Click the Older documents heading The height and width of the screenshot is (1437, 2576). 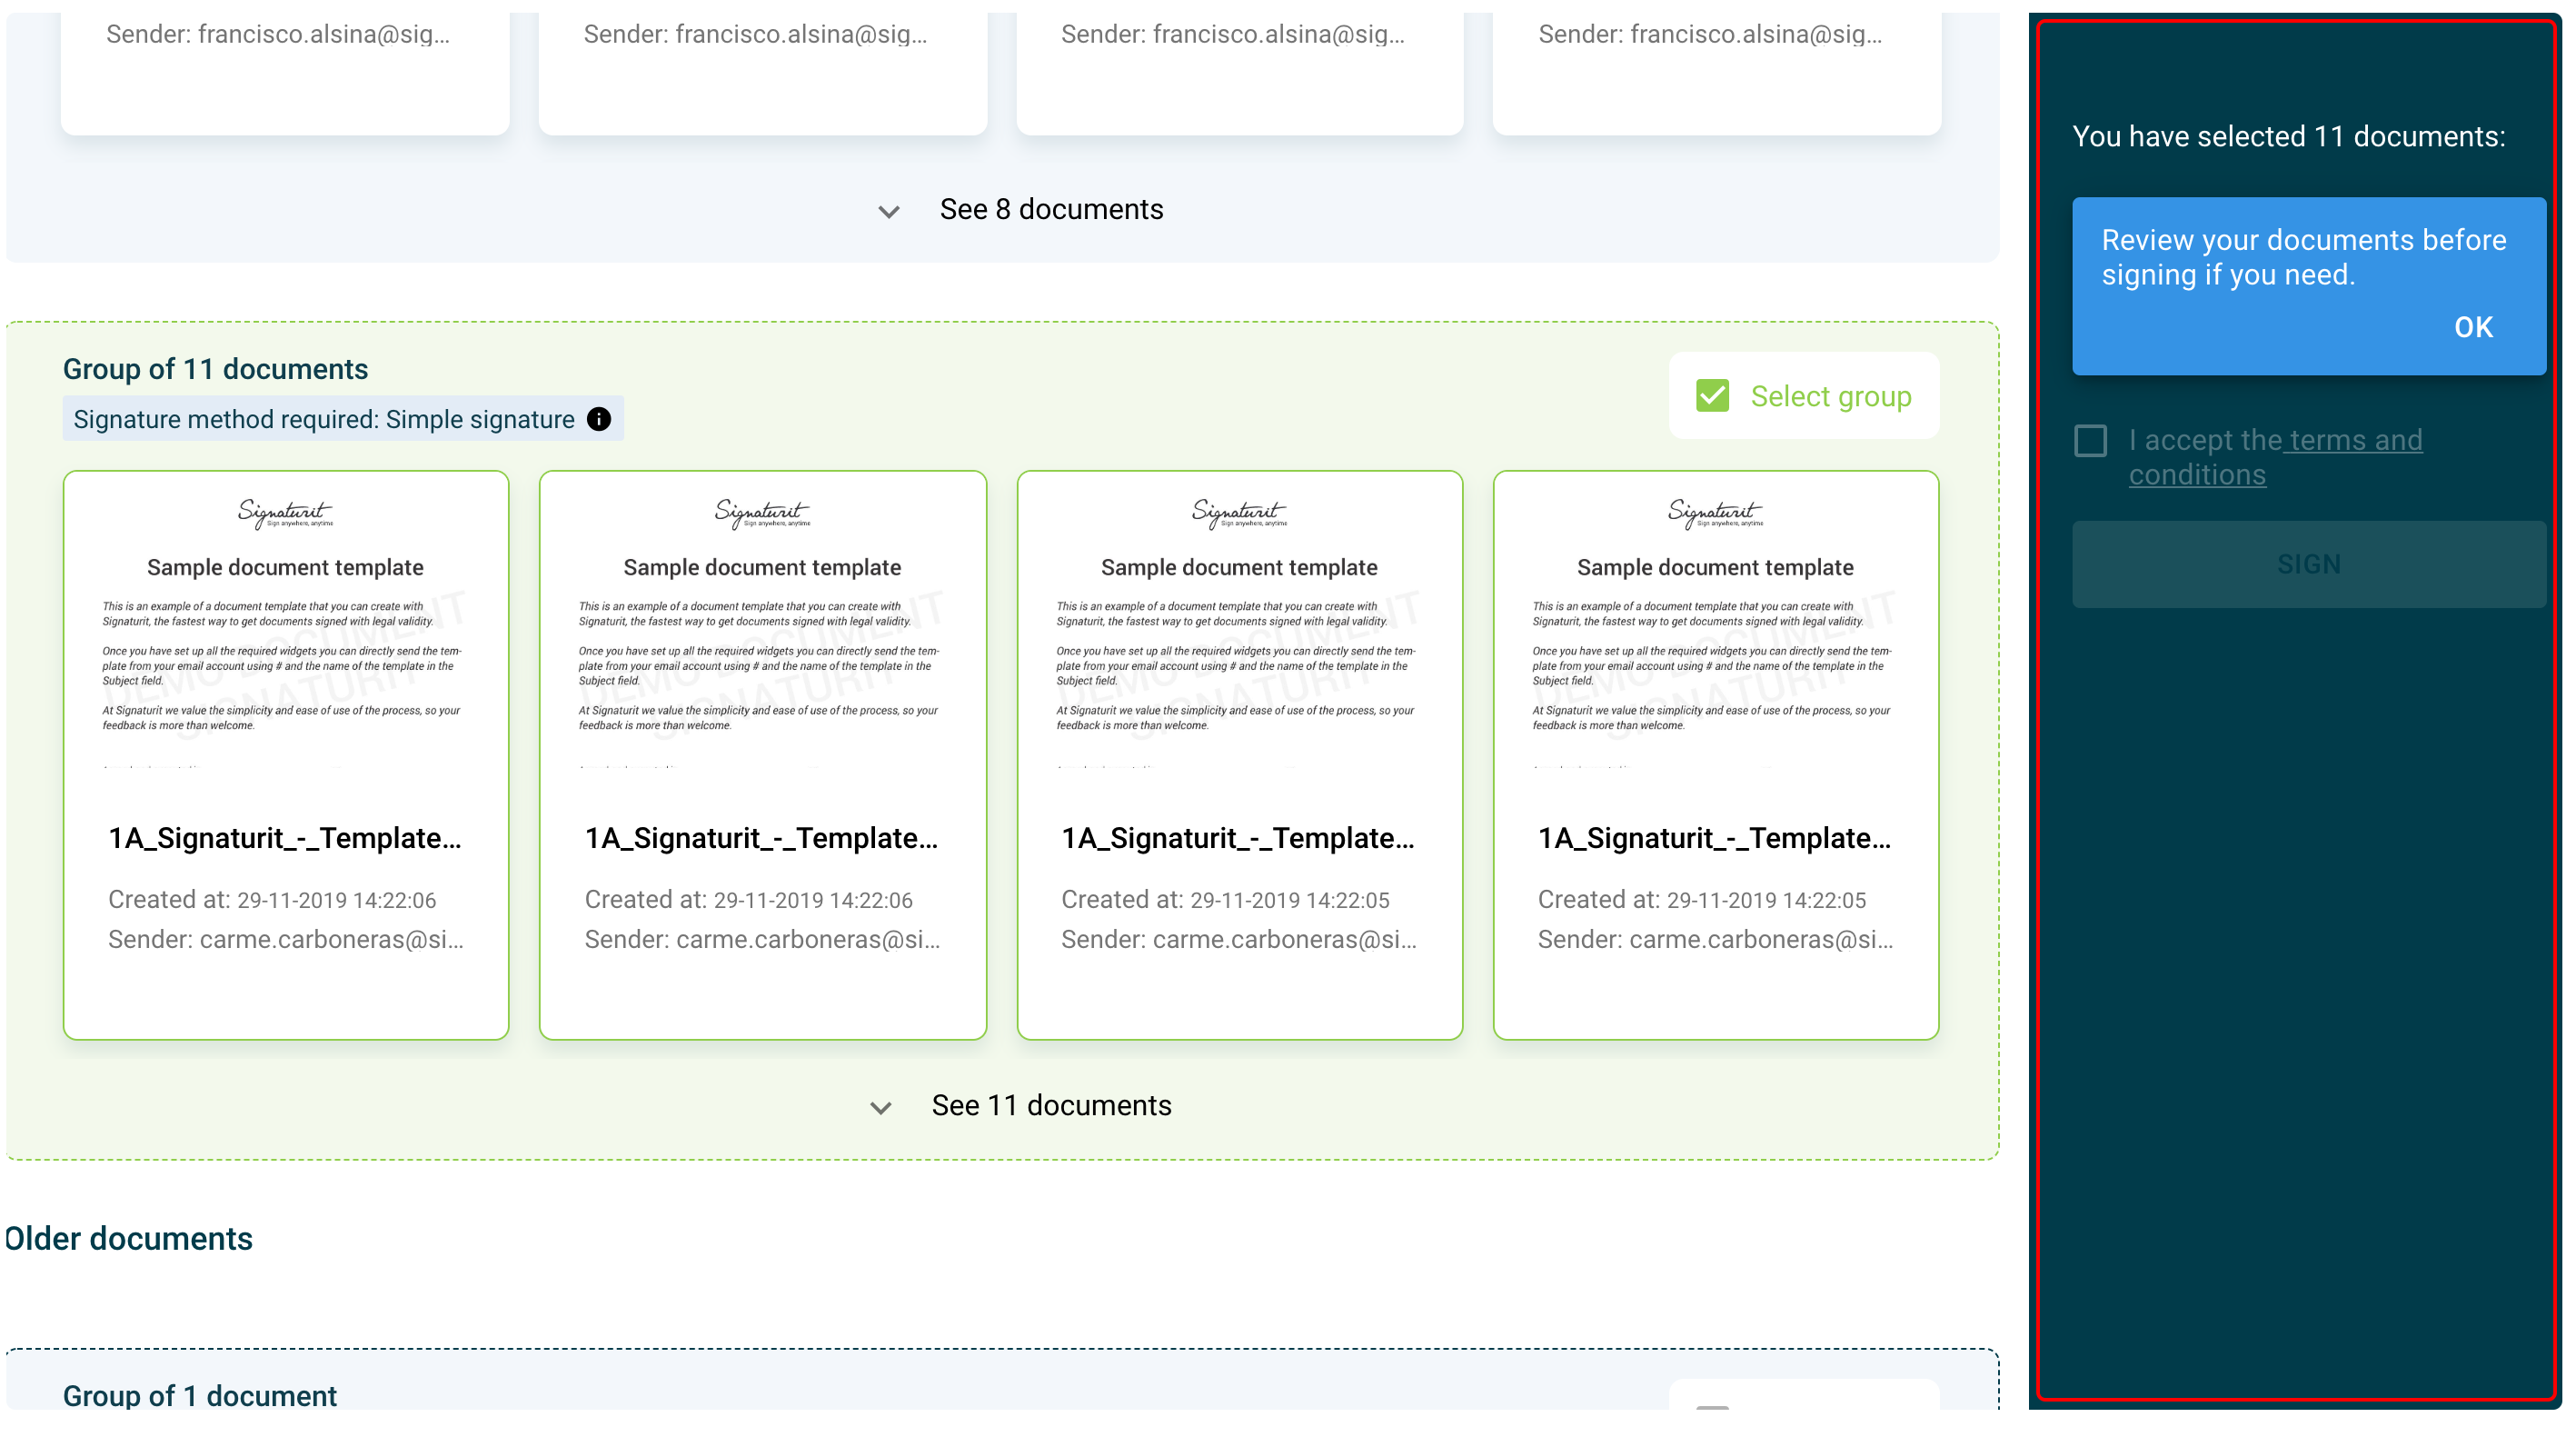tap(129, 1238)
